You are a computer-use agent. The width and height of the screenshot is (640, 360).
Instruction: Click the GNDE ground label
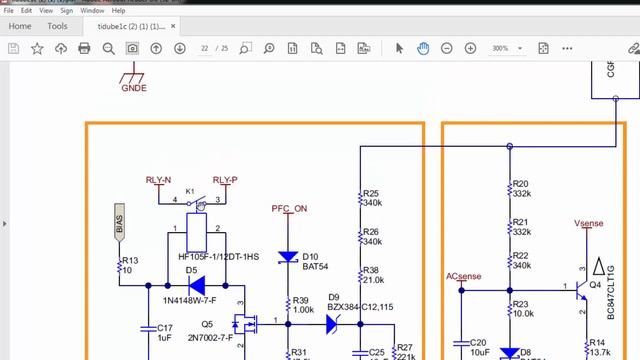point(134,88)
